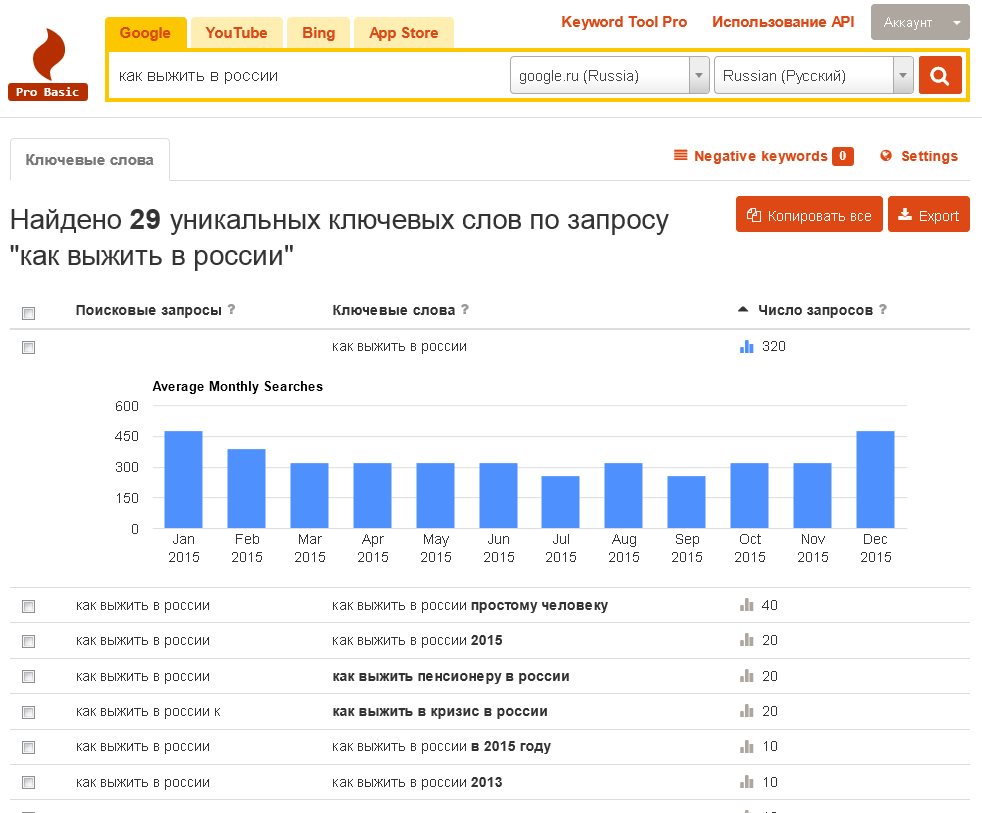Click the search query text 'как выжить в россии к'
982x813 pixels.
pyautogui.click(x=148, y=712)
